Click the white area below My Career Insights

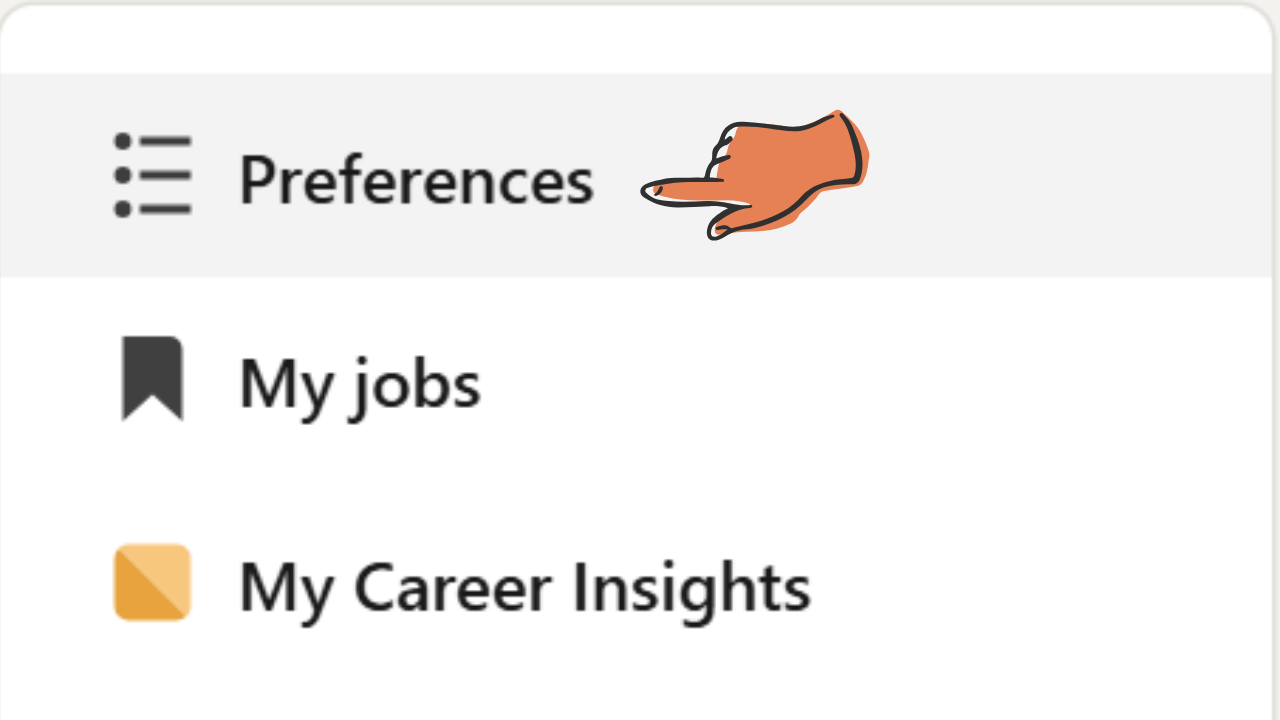point(640,680)
